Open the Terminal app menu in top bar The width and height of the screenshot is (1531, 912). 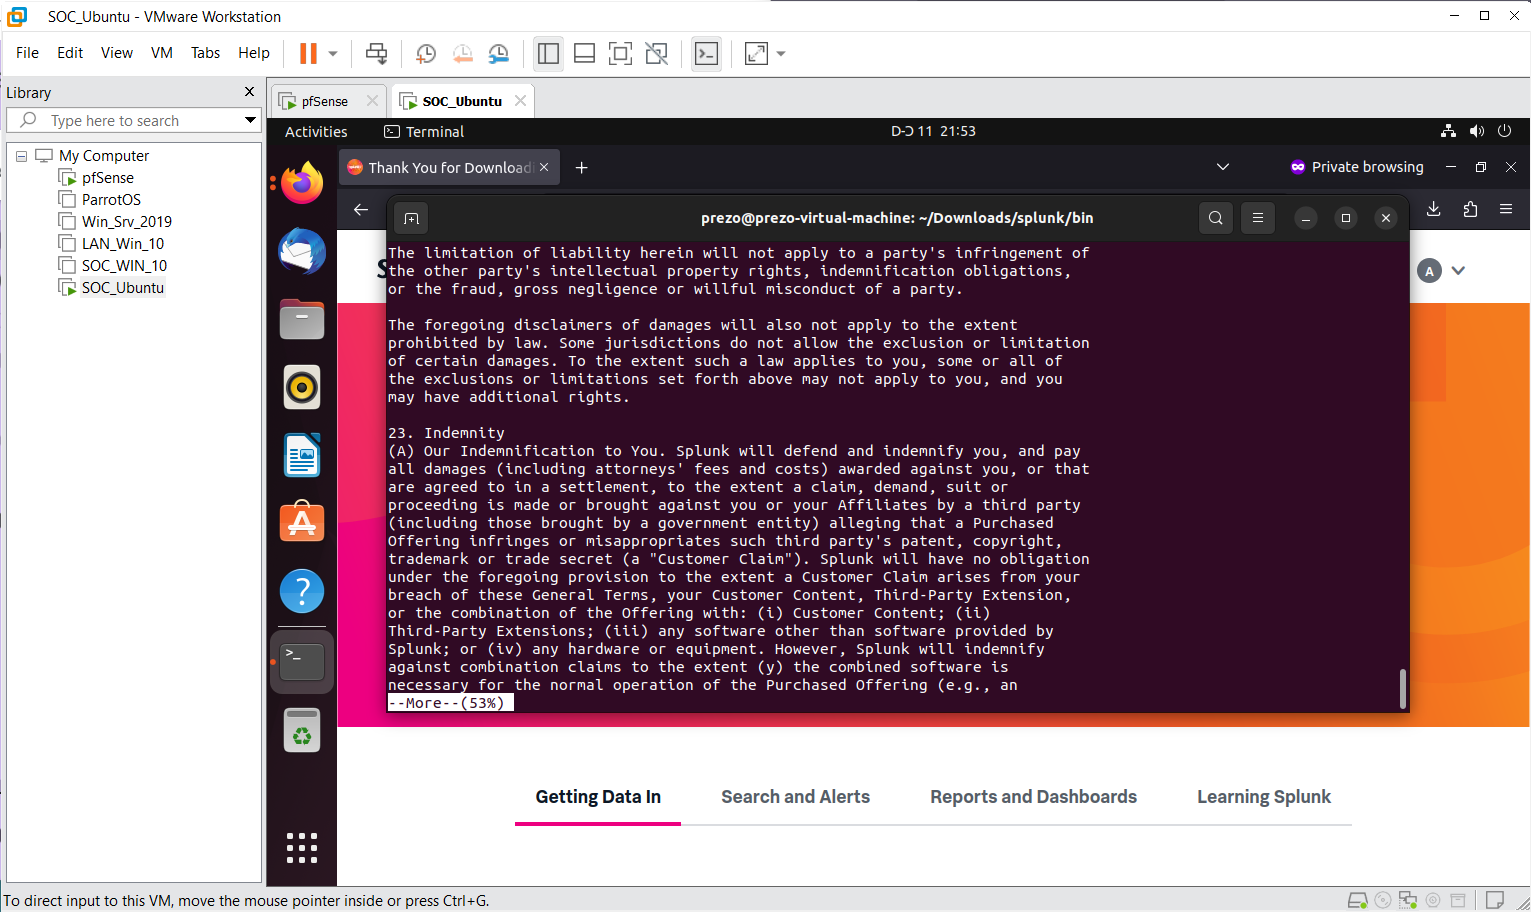pyautogui.click(x=424, y=132)
